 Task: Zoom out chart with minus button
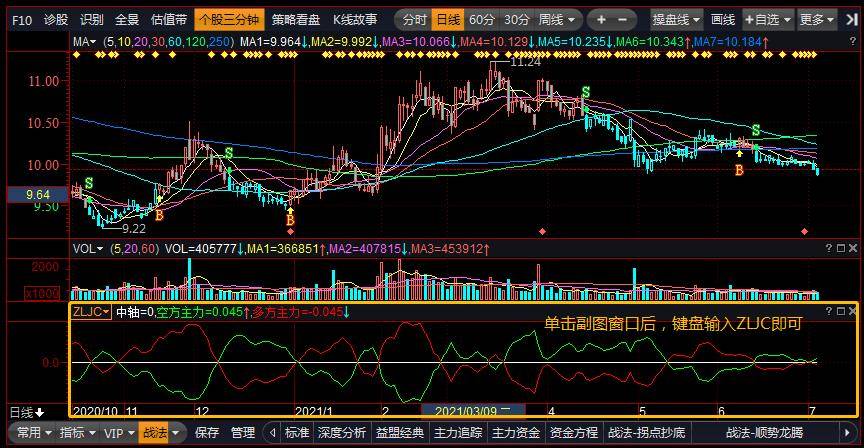coord(623,20)
